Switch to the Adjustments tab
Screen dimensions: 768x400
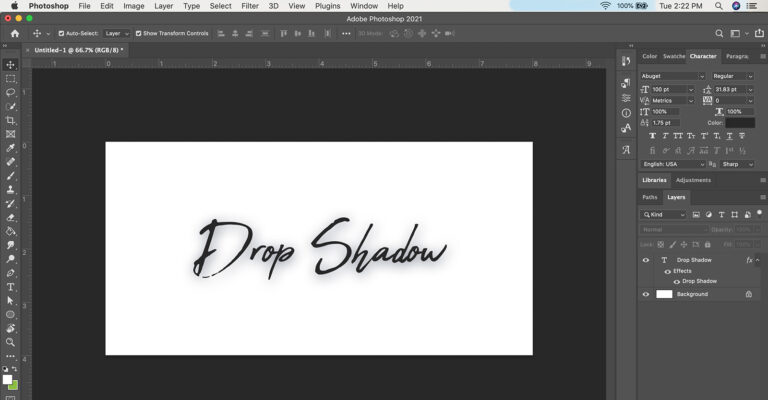coord(693,180)
